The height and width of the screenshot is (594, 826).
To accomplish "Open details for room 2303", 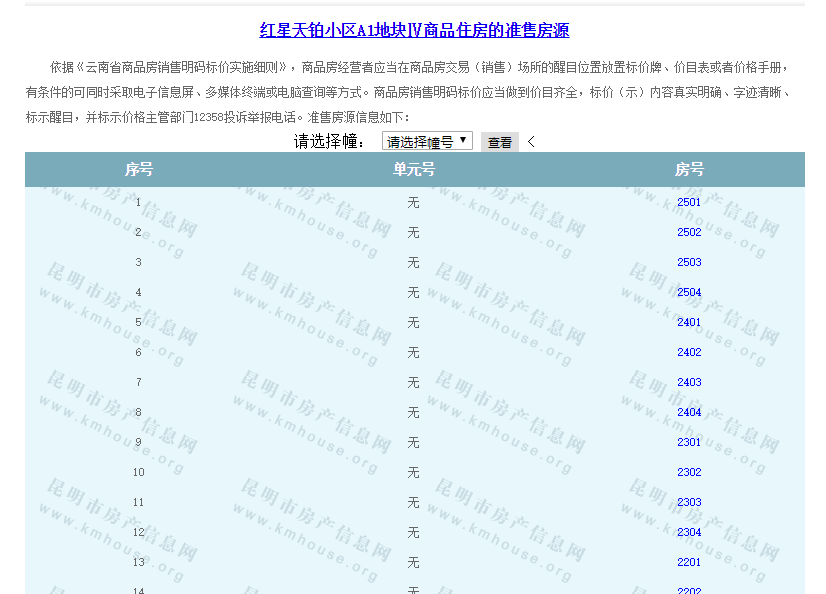I will 688,502.
